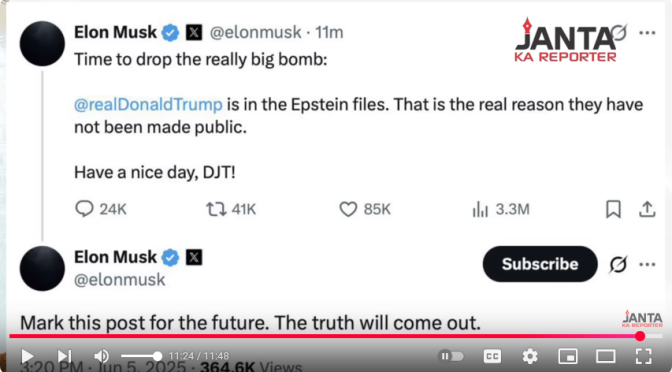
Task: Skip to the next video
Action: tap(64, 356)
